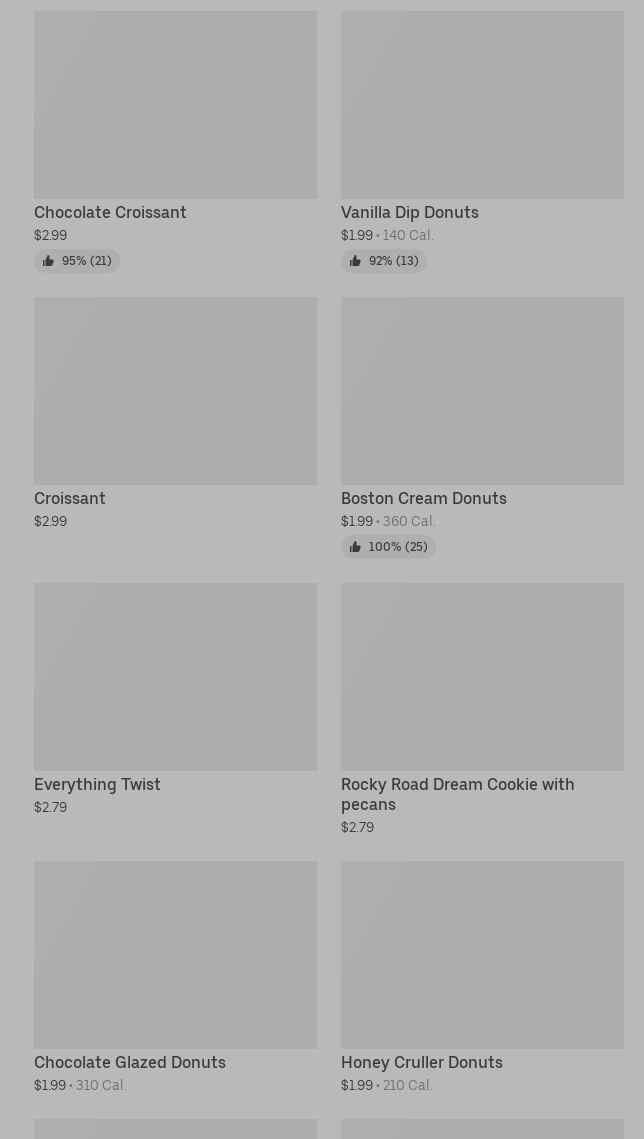Open the Chocolate Croissant item image

point(176,105)
